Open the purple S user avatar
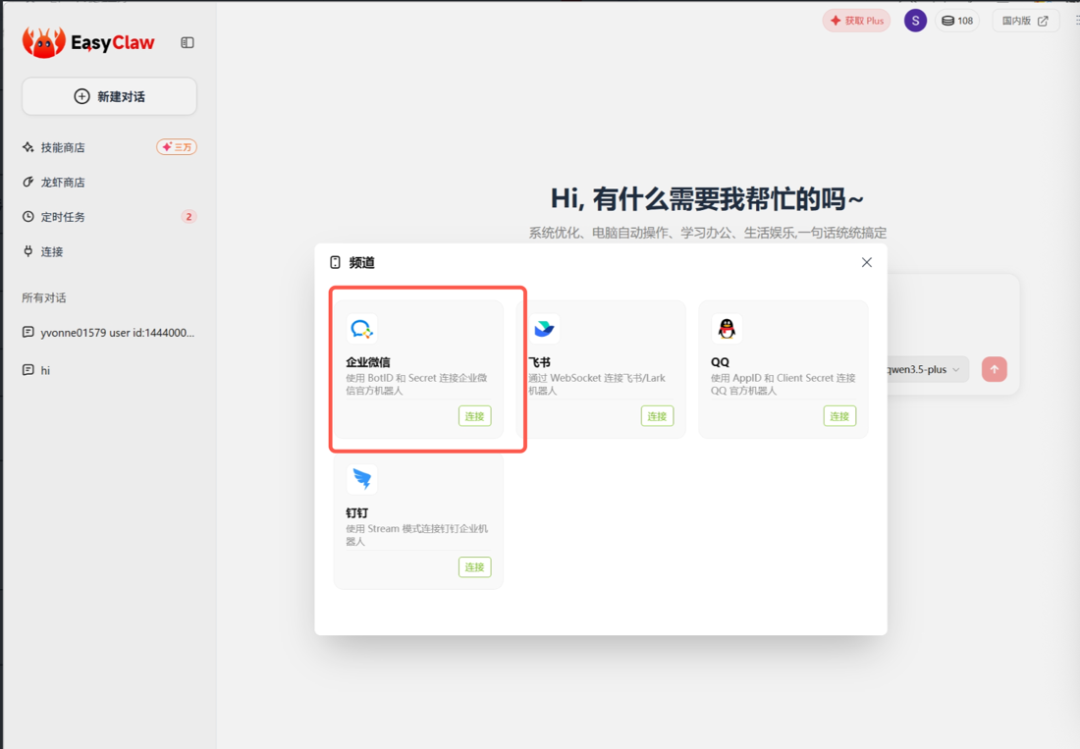This screenshot has width=1080, height=749. pos(915,20)
